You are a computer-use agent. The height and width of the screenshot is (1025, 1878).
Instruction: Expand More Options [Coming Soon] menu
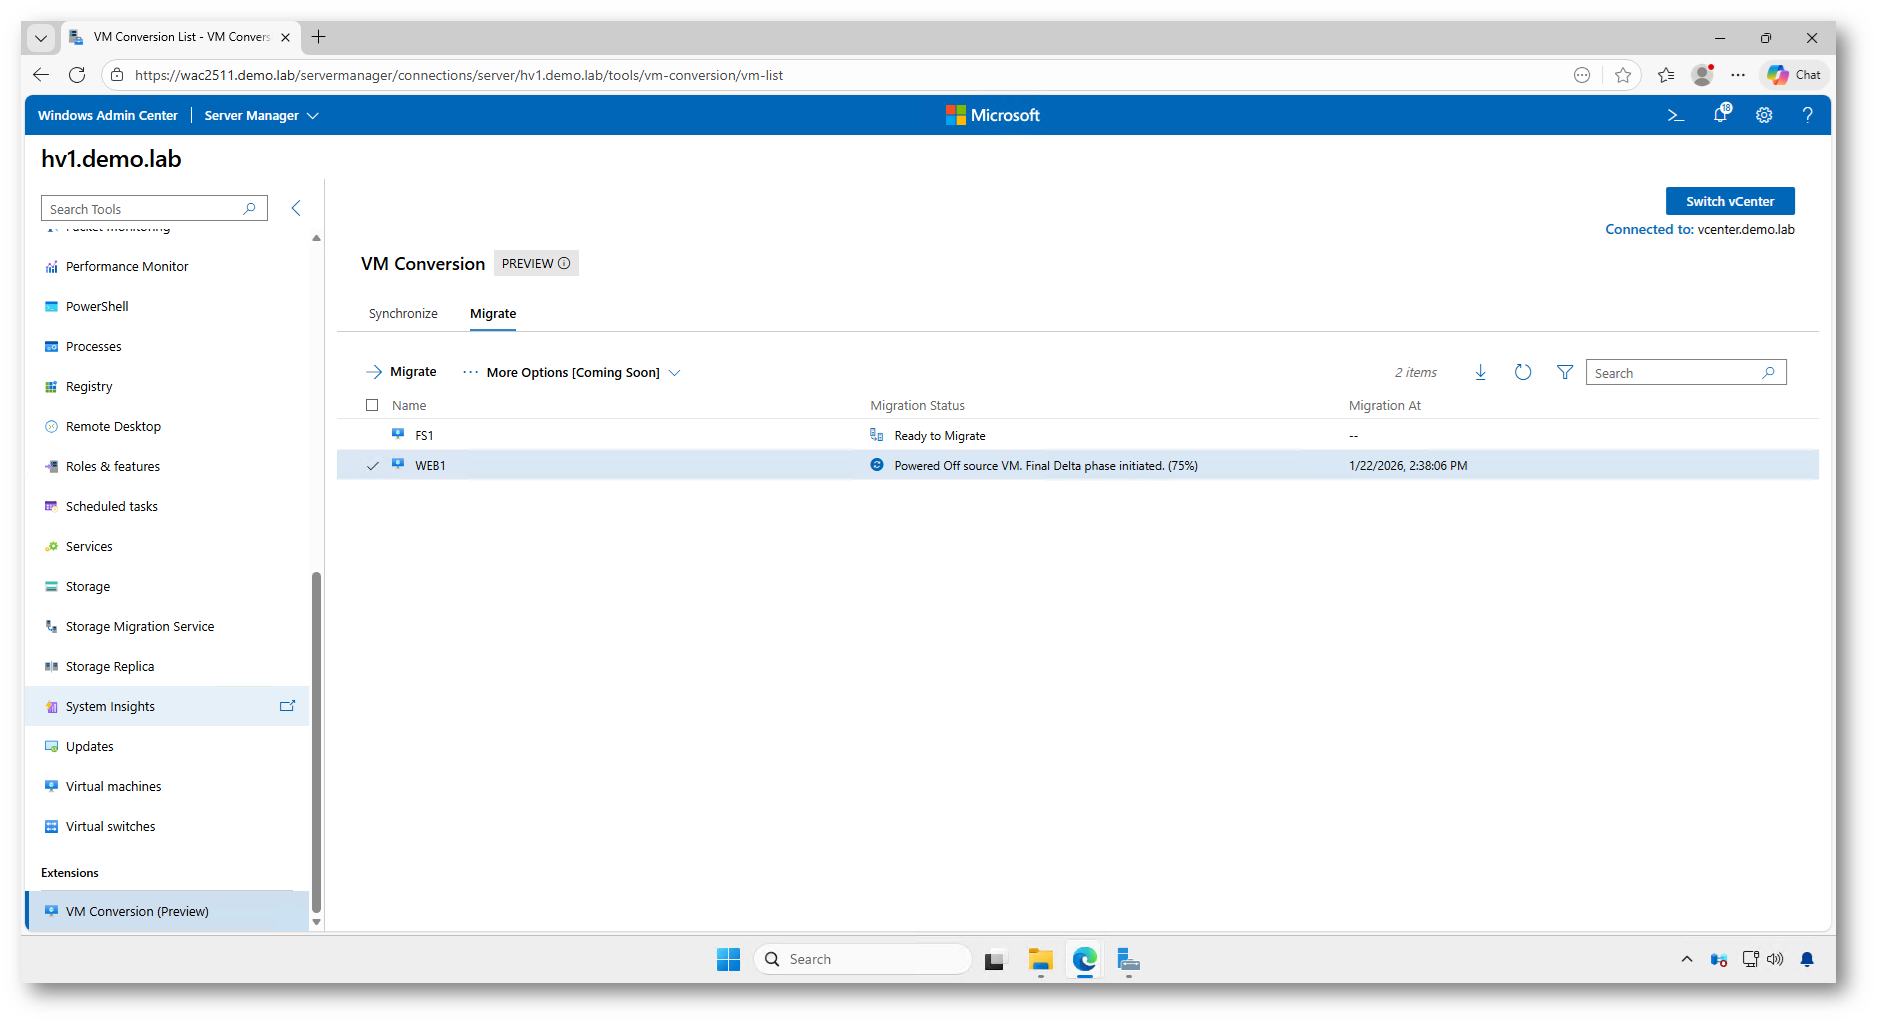tap(572, 373)
